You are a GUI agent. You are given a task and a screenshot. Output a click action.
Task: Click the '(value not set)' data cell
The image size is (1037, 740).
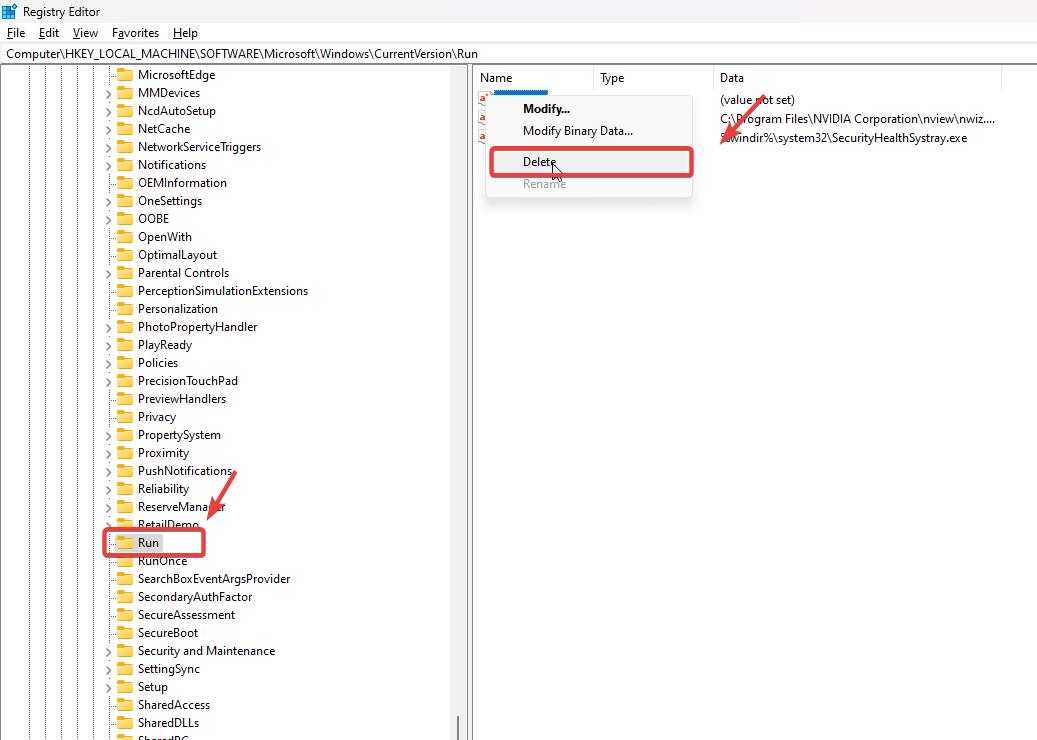coord(757,100)
